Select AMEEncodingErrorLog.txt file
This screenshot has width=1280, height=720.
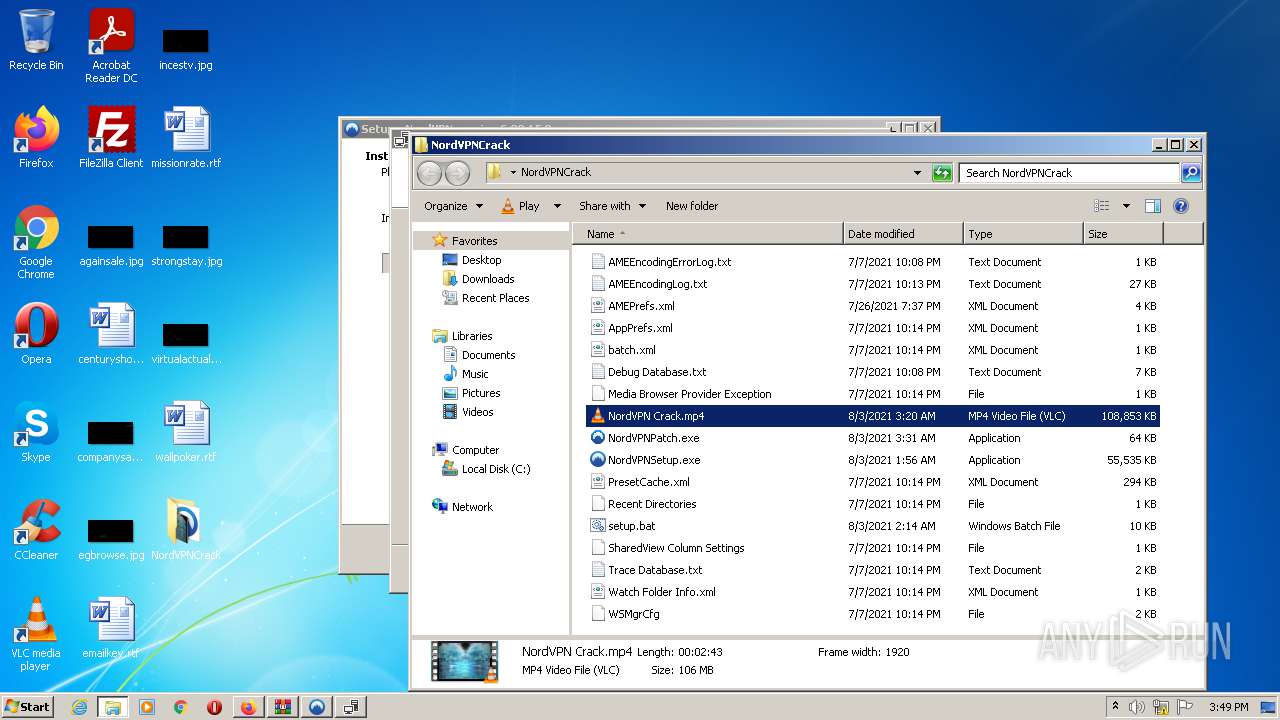(x=872, y=262)
